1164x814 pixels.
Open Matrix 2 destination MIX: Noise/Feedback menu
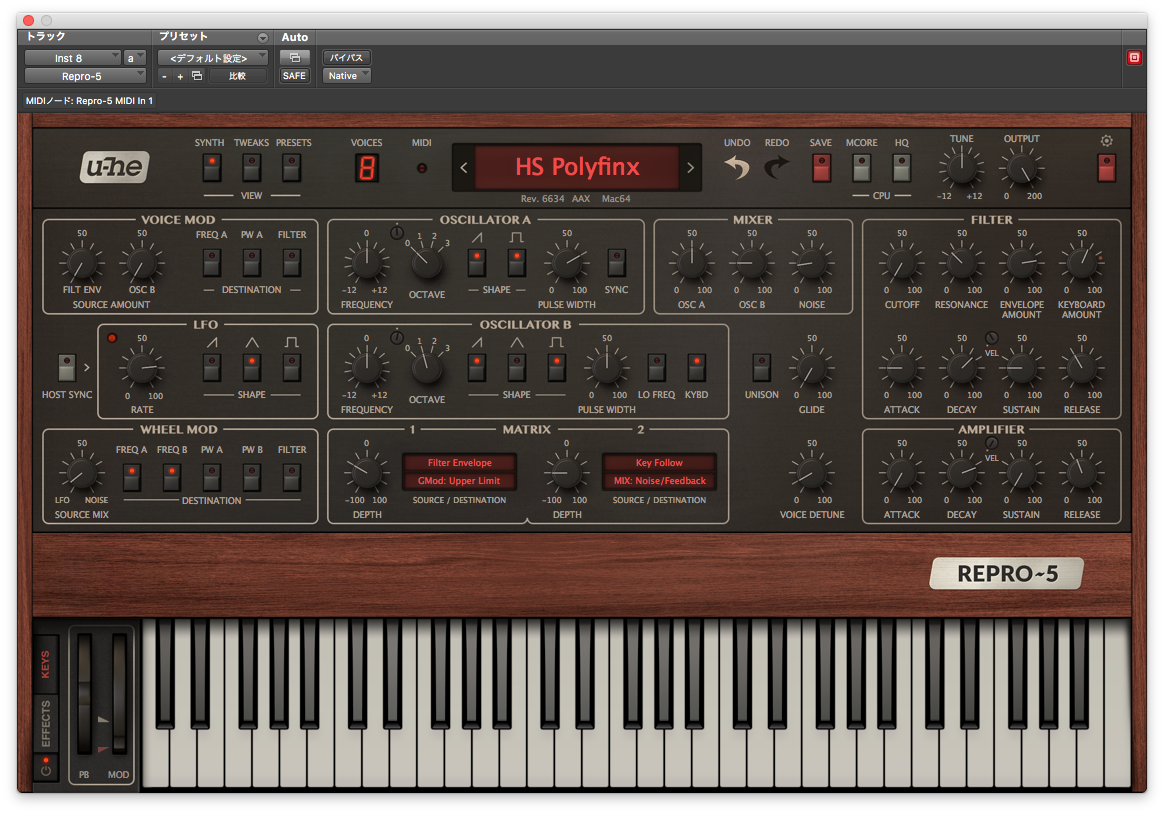659,481
